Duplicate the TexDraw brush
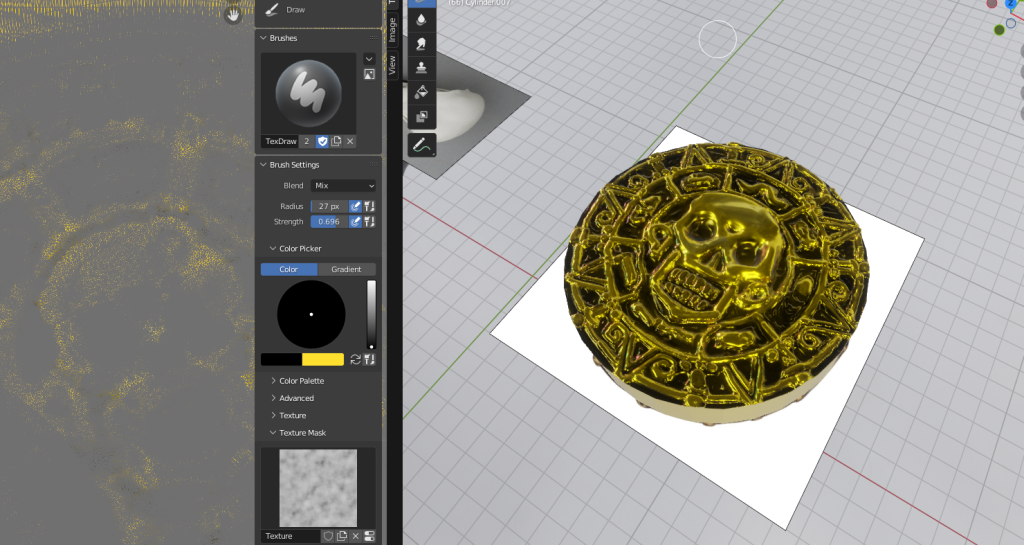Viewport: 1024px width, 545px height. tap(336, 142)
